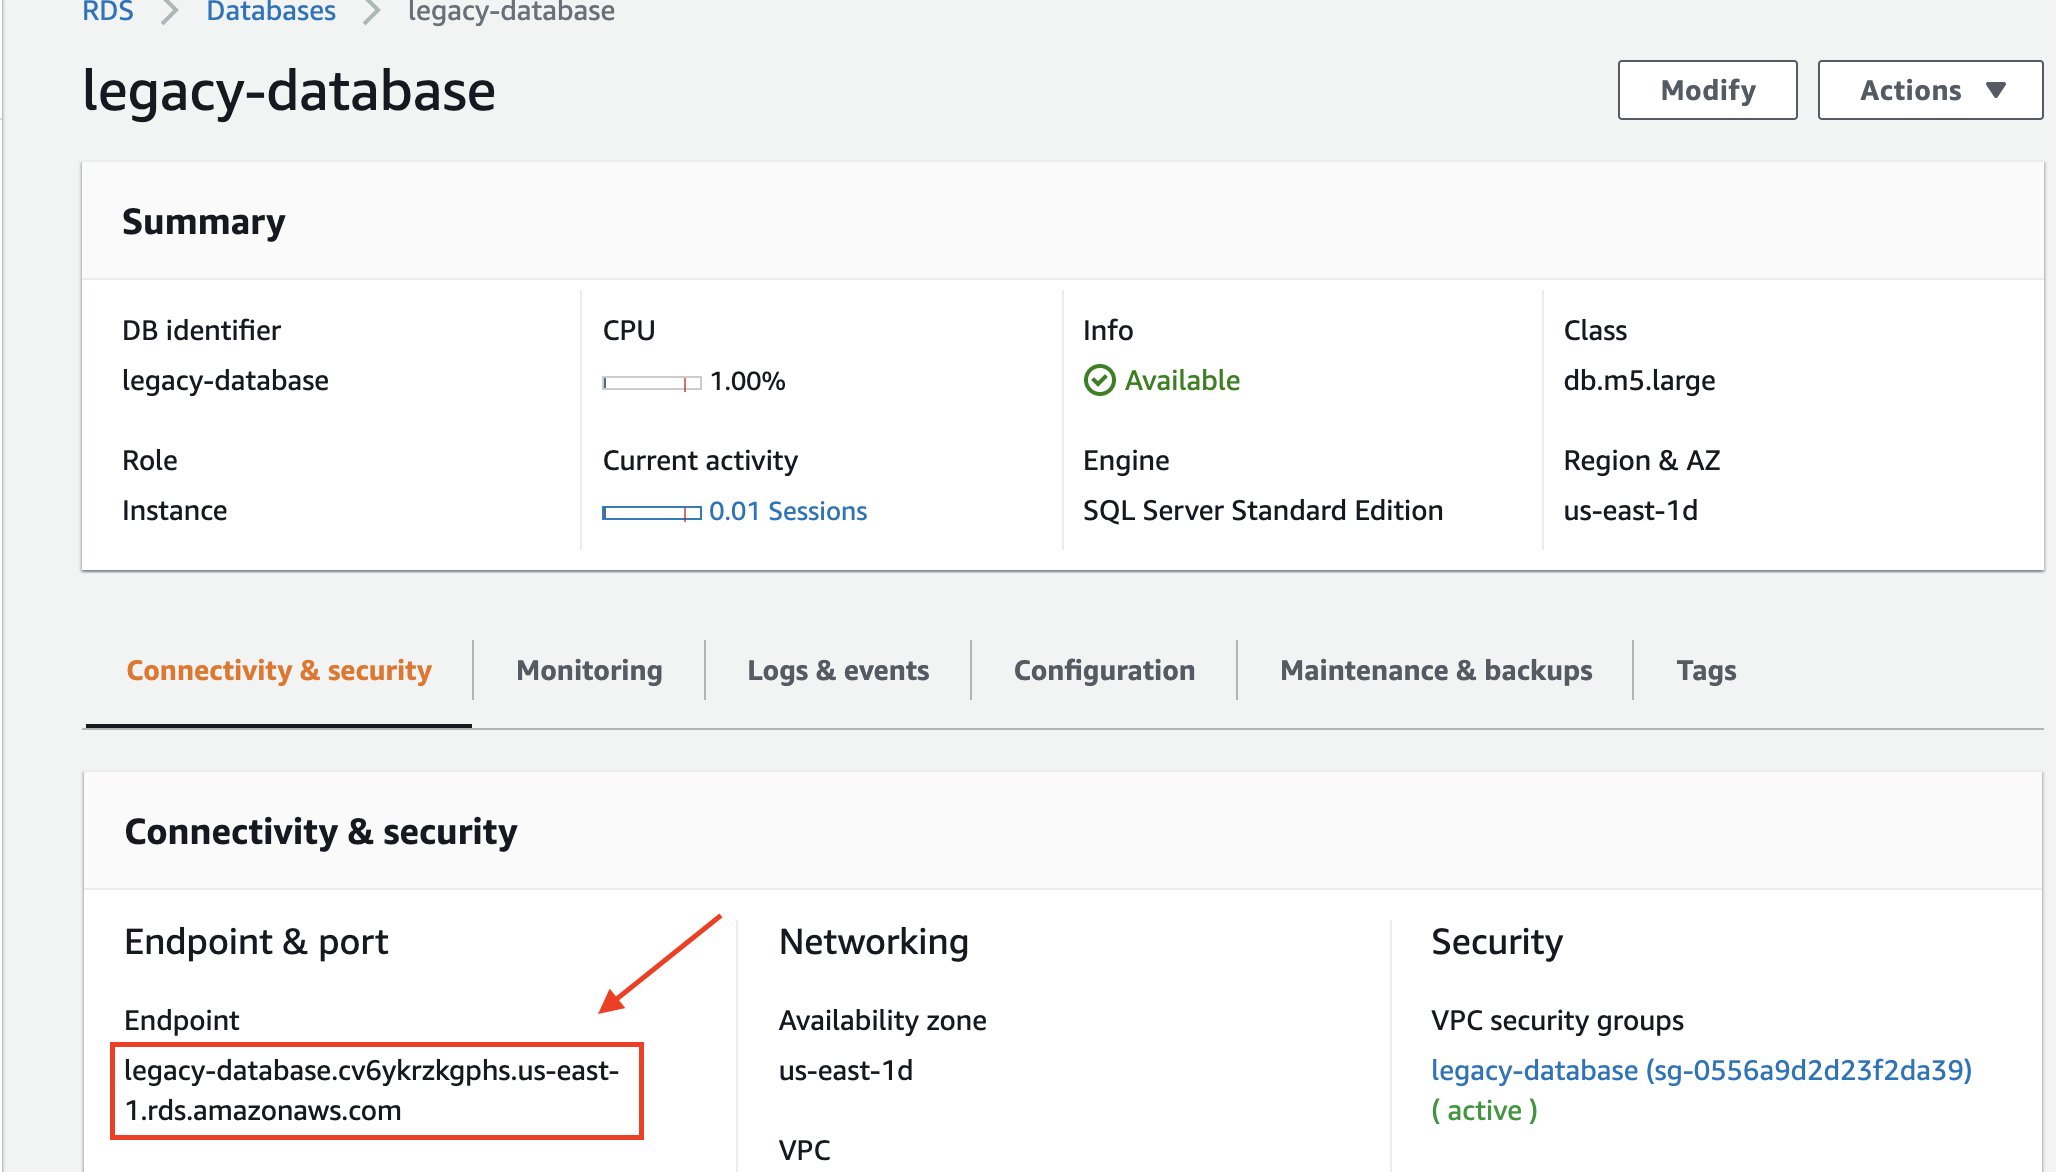Click the RDS breadcrumb link
2056x1172 pixels.
pos(108,11)
